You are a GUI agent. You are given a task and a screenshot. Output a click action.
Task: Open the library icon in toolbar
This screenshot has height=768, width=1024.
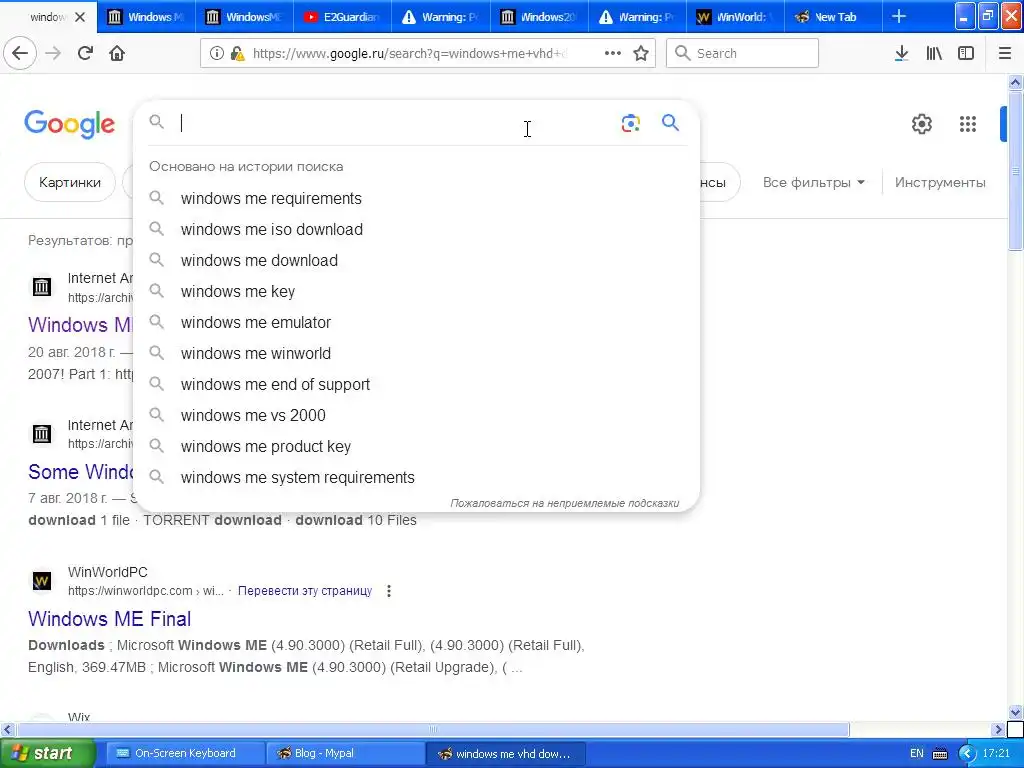(934, 53)
